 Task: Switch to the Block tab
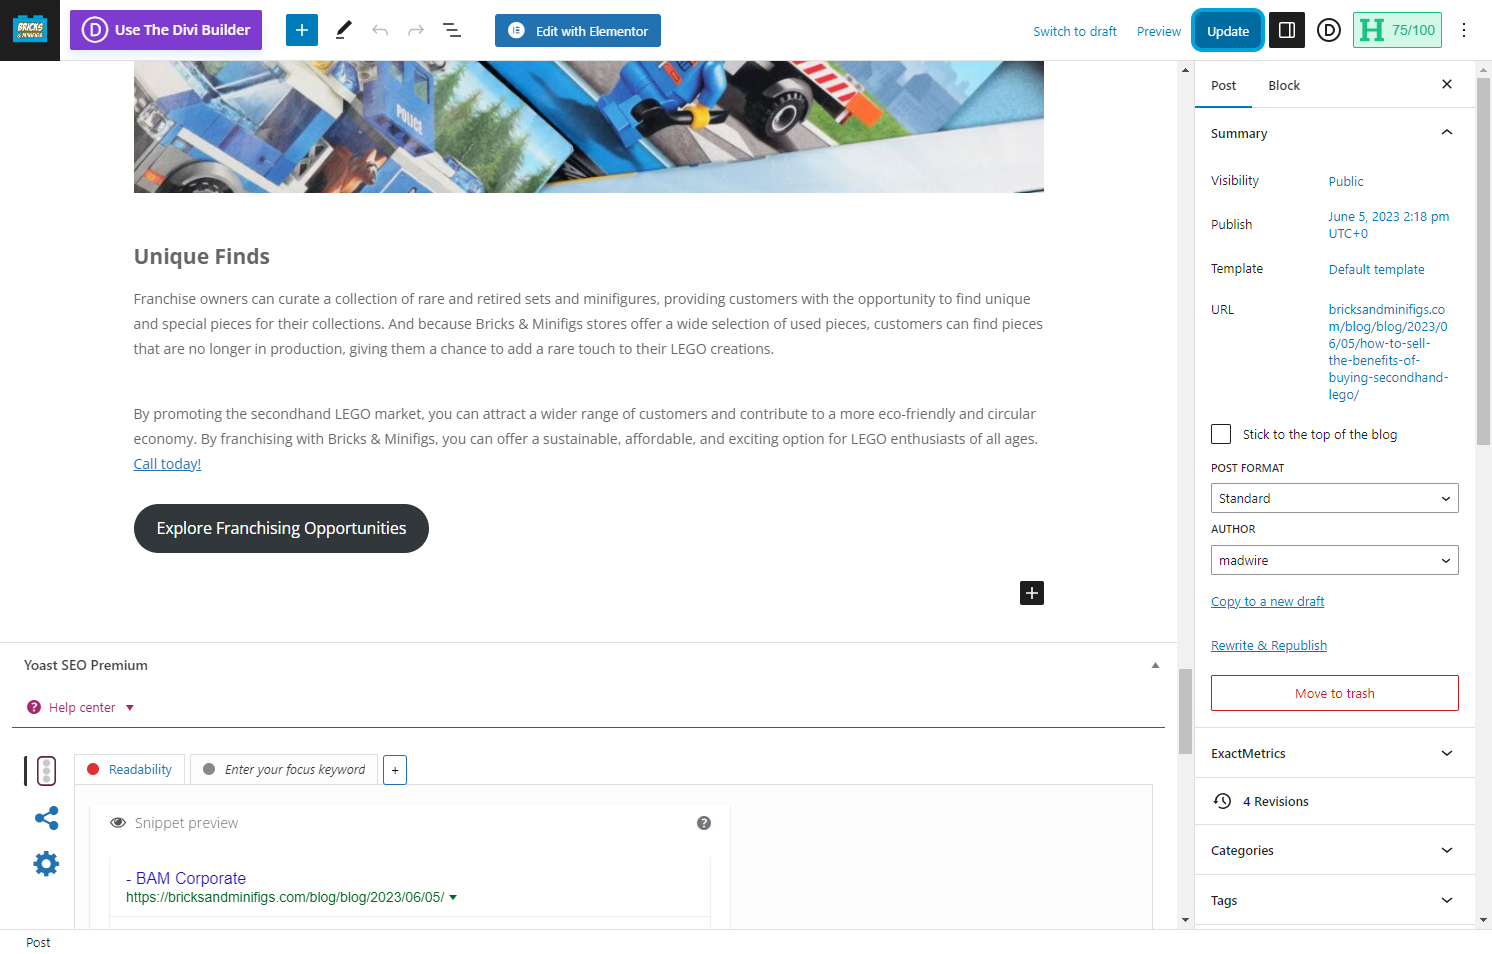click(x=1284, y=85)
